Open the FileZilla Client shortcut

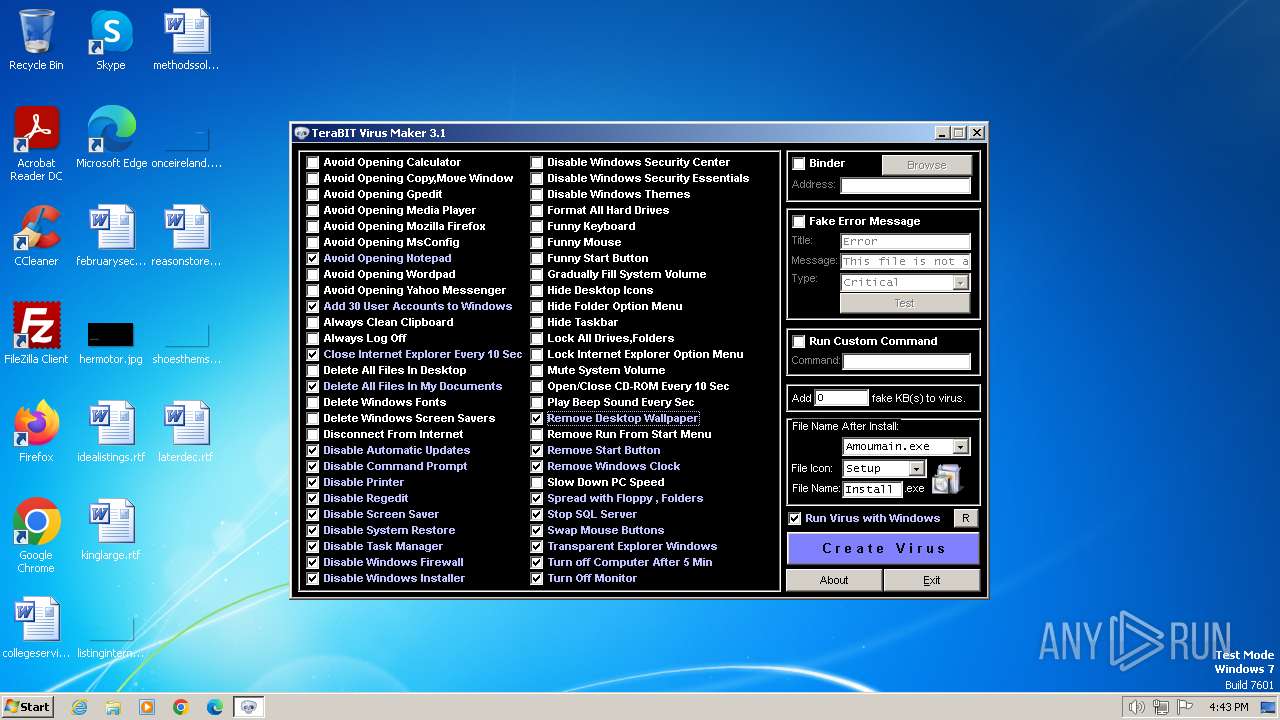click(36, 334)
